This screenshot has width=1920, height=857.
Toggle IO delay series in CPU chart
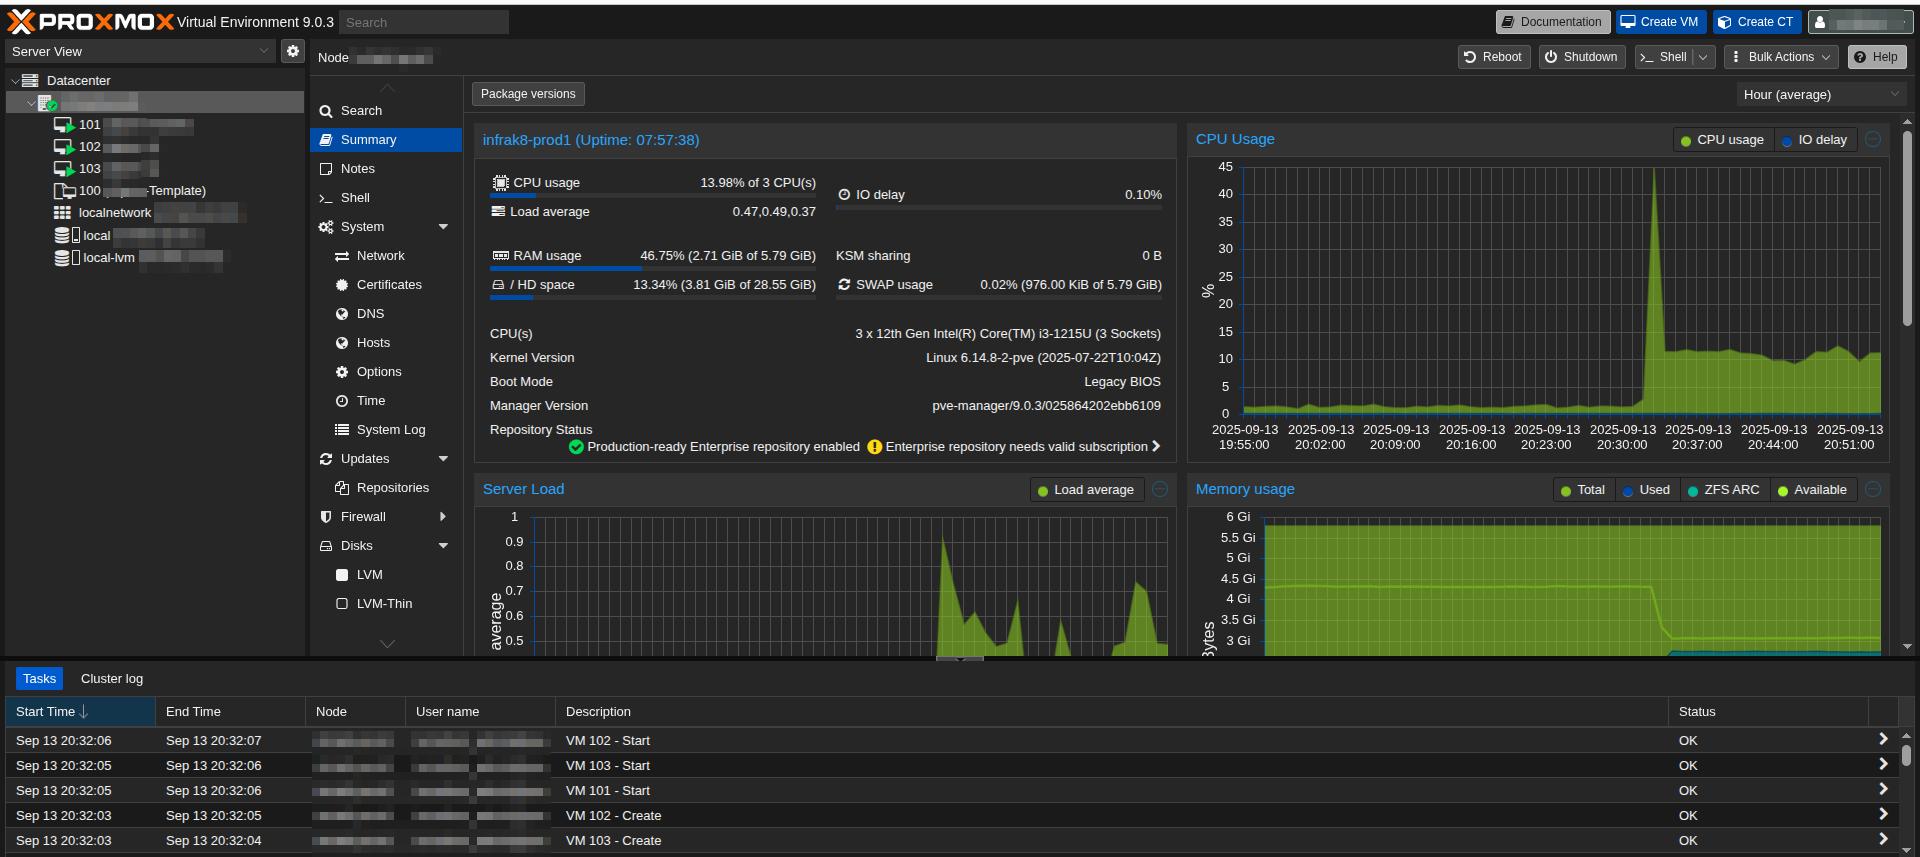coord(1814,140)
